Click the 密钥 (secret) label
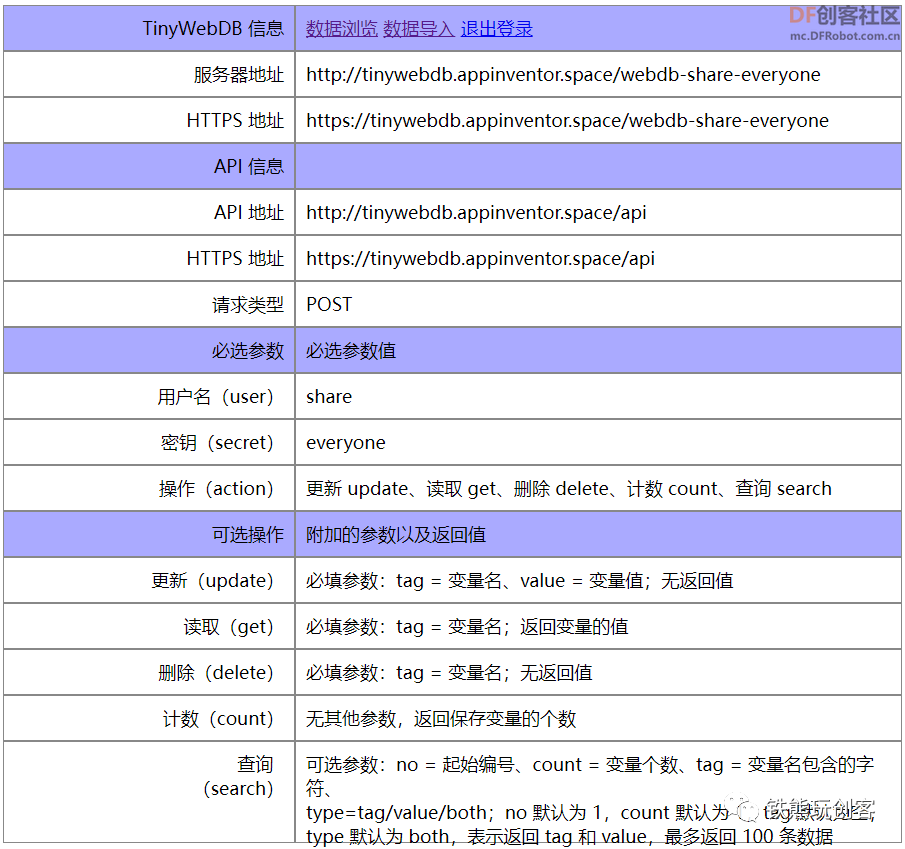Image resolution: width=905 pixels, height=849 pixels. 216,443
